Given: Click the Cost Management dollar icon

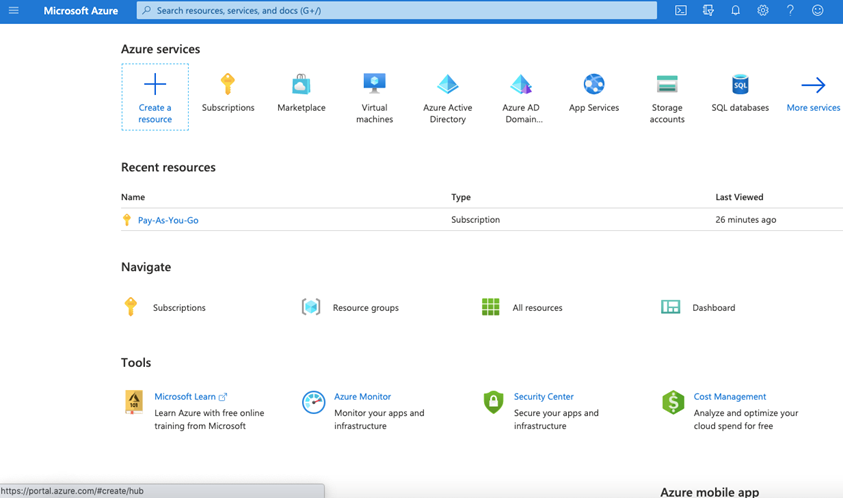Looking at the screenshot, I should (673, 402).
